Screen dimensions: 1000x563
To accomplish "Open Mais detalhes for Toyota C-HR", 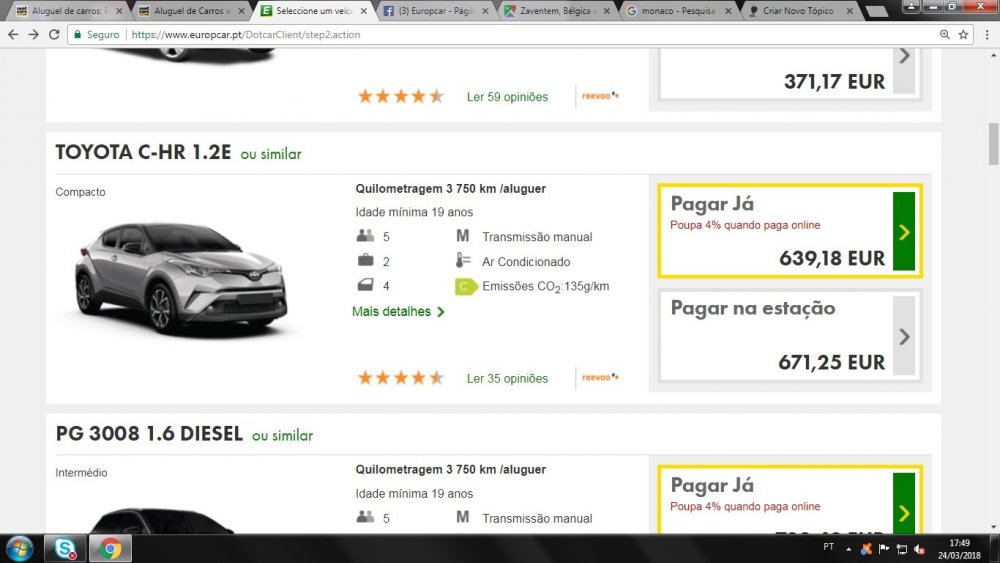I will (398, 312).
